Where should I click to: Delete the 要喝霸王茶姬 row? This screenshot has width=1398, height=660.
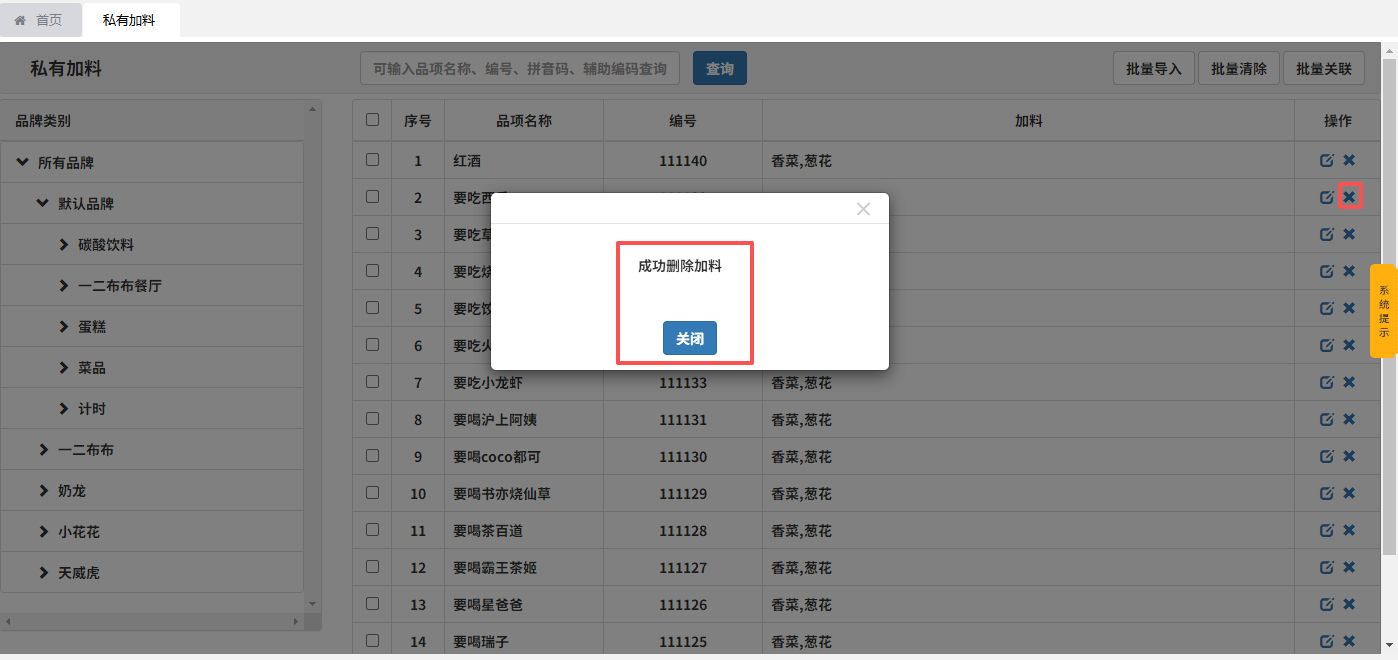pos(1349,567)
